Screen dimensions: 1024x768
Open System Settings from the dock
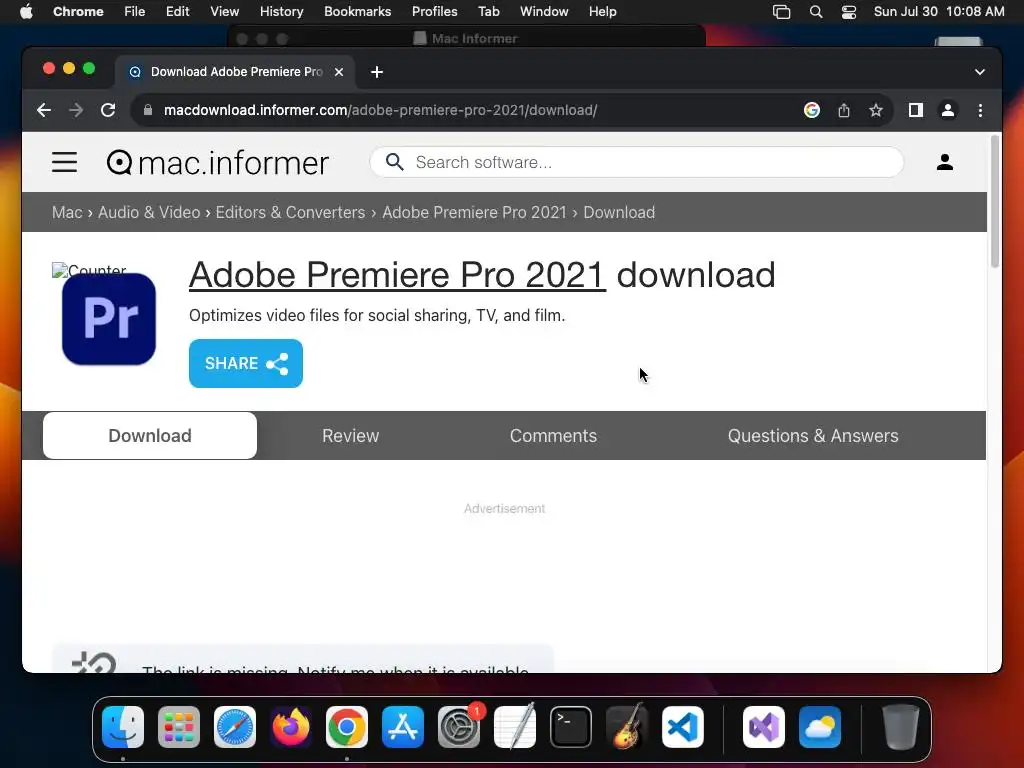(x=458, y=727)
